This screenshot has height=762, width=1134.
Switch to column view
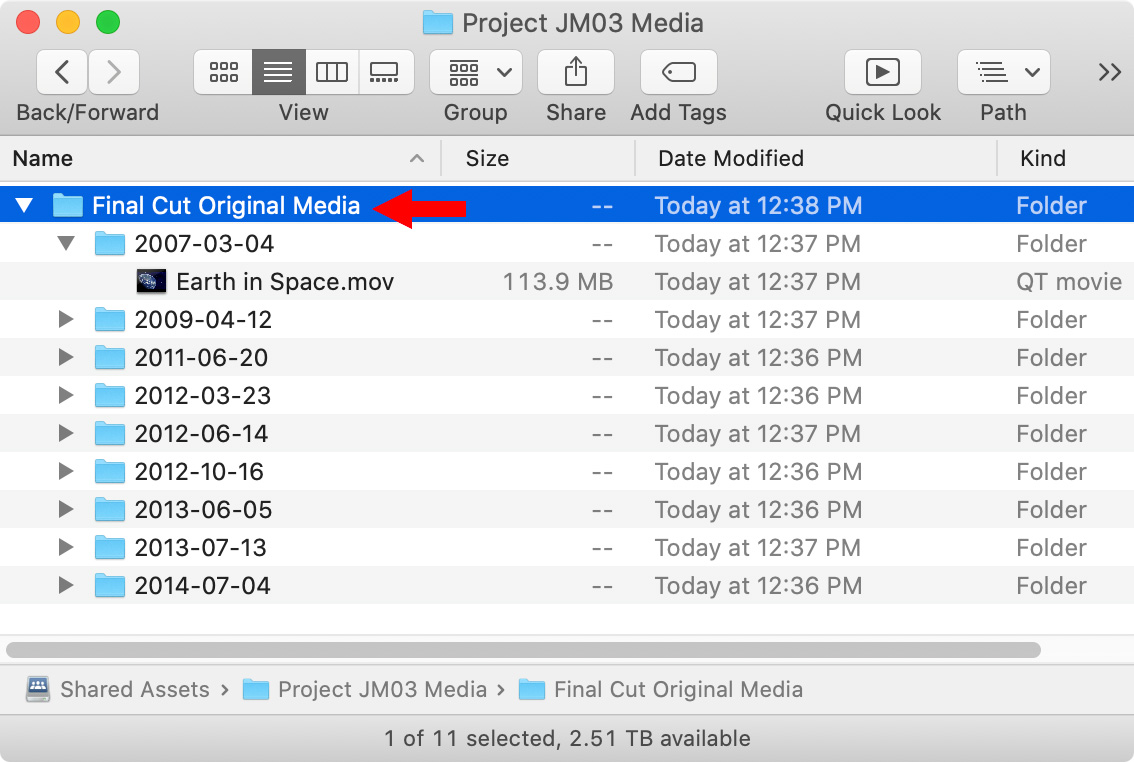(x=332, y=72)
